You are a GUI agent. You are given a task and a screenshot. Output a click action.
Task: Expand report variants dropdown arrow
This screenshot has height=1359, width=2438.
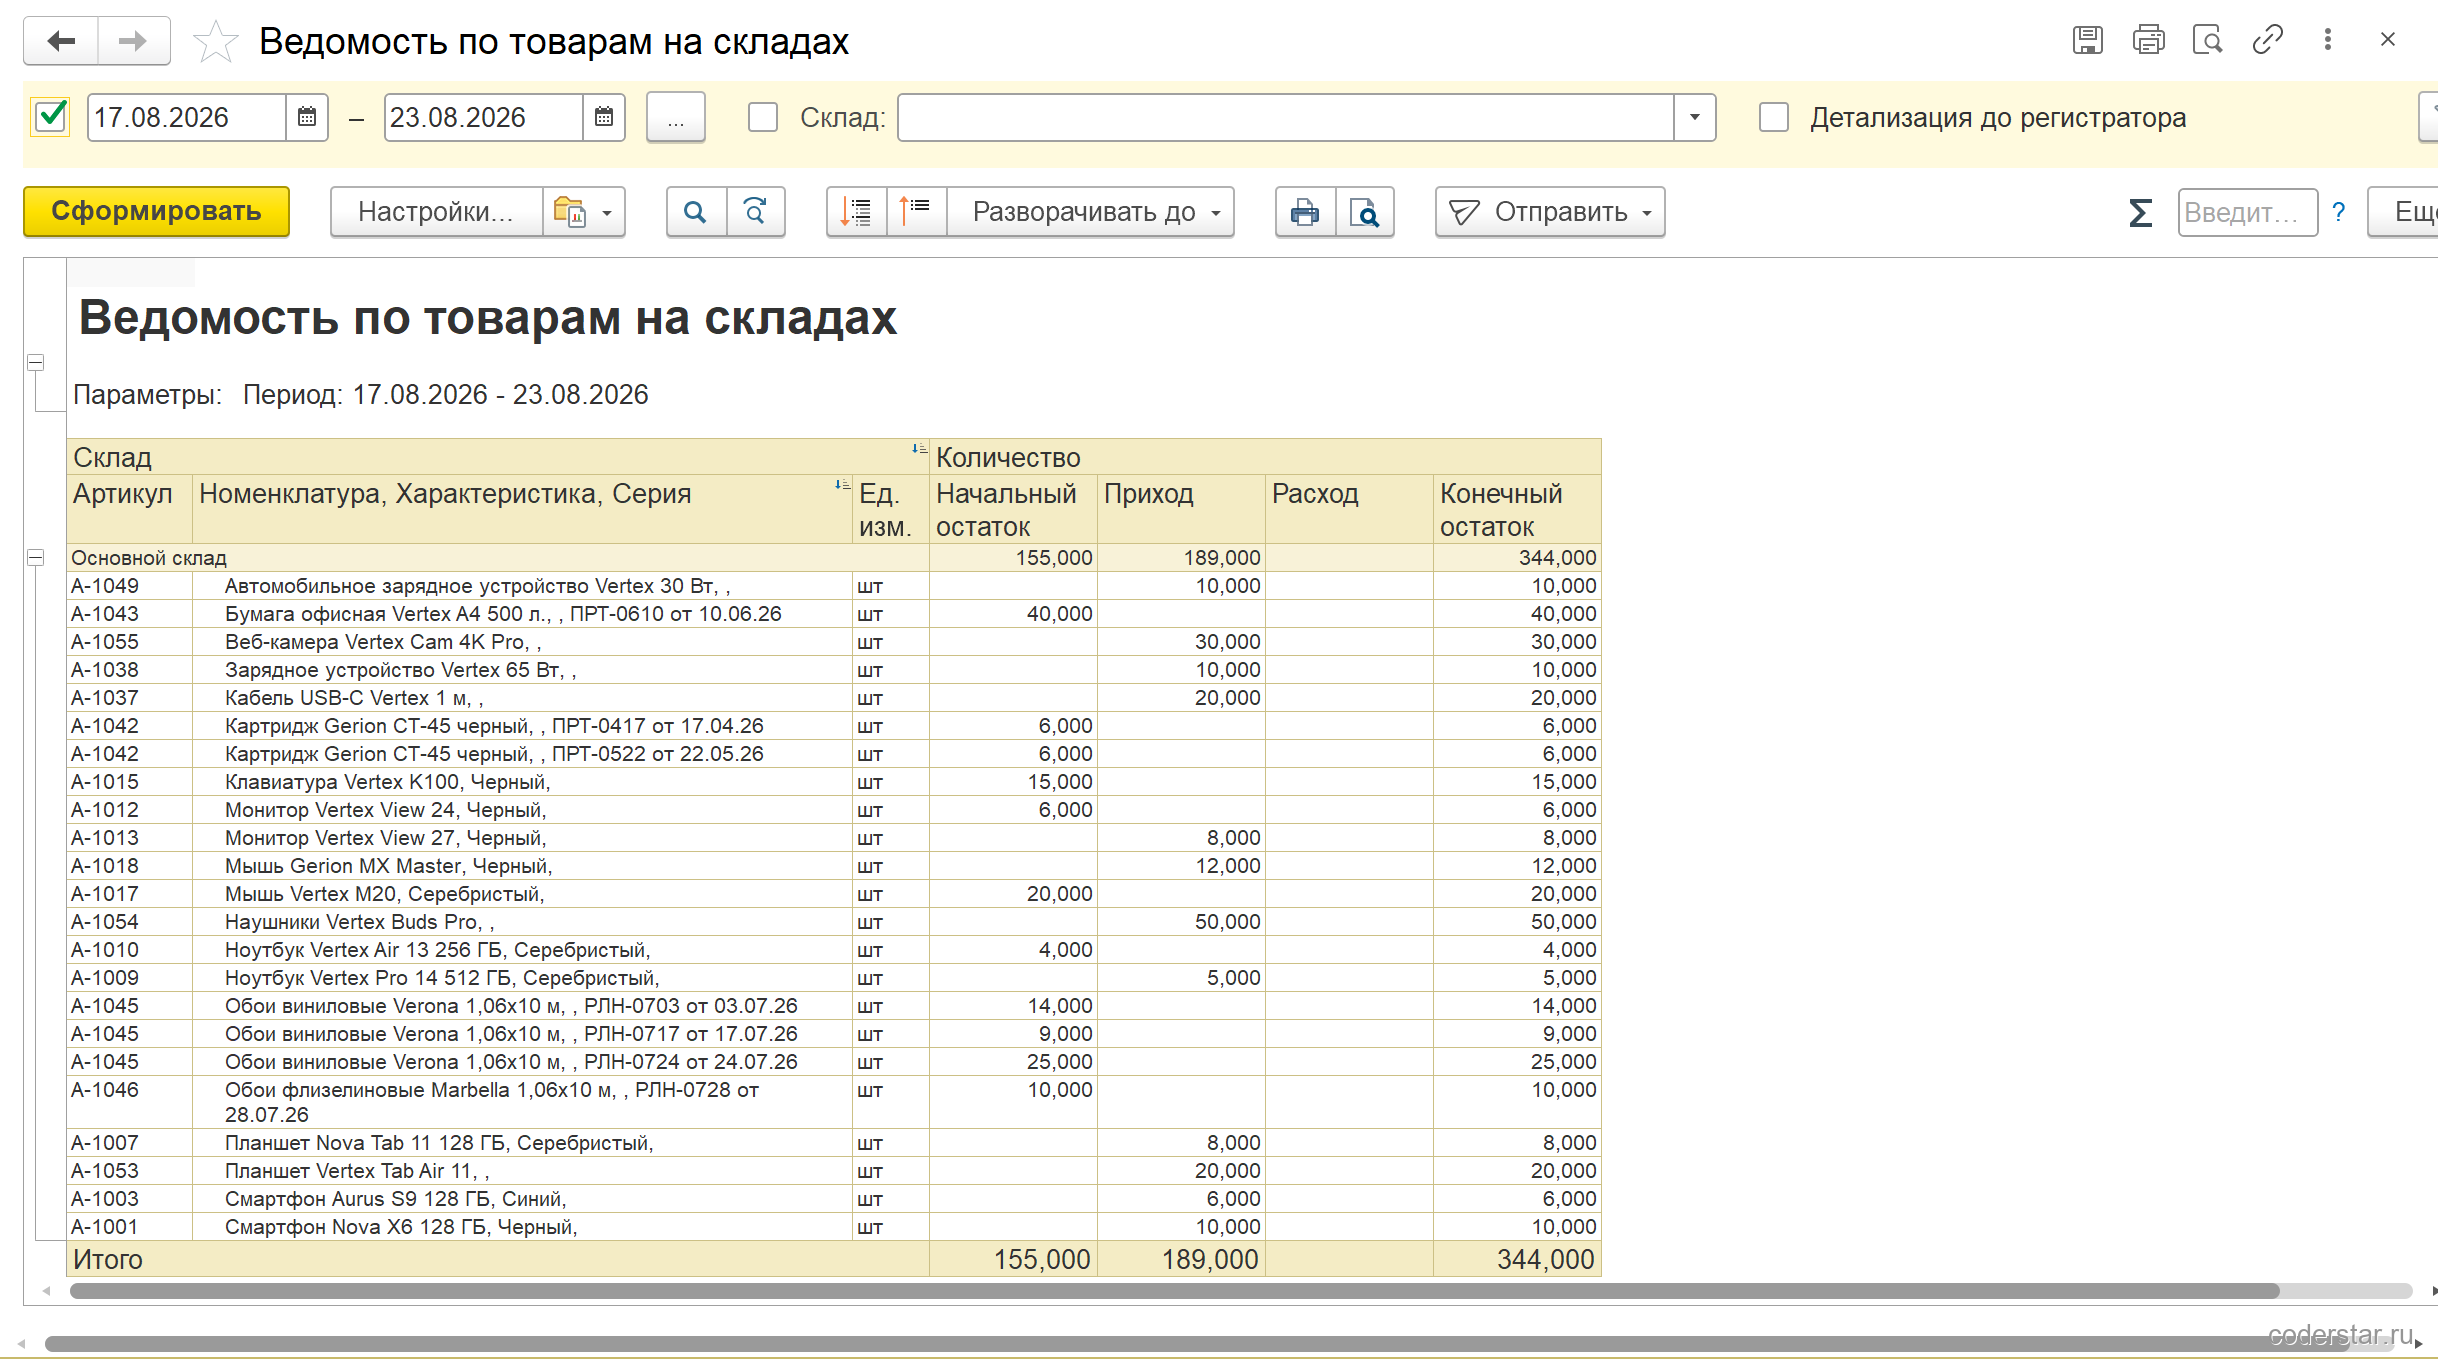[x=607, y=213]
